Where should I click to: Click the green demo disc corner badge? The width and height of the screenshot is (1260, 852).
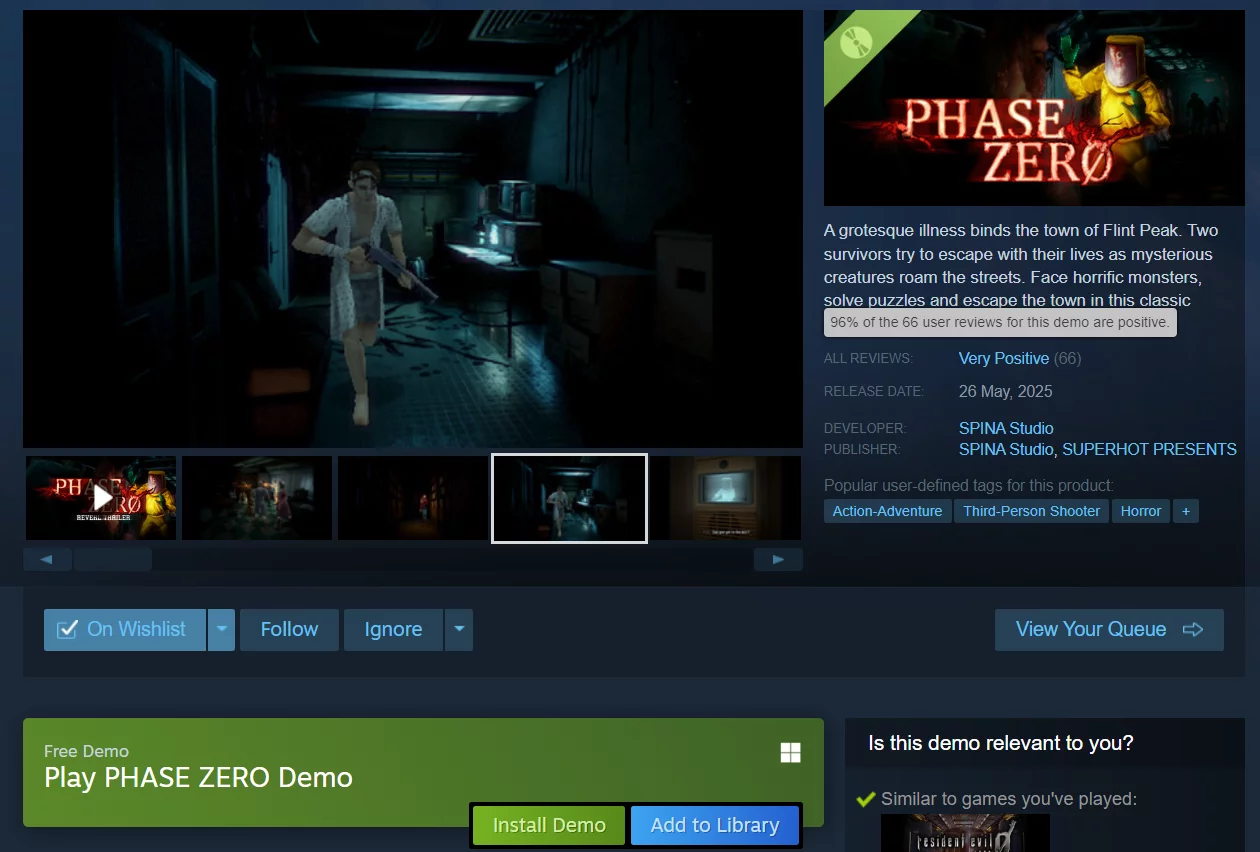click(855, 42)
